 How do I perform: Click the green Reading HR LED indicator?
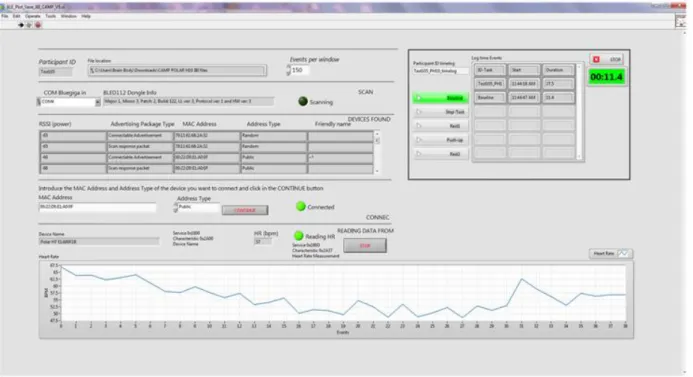point(299,236)
